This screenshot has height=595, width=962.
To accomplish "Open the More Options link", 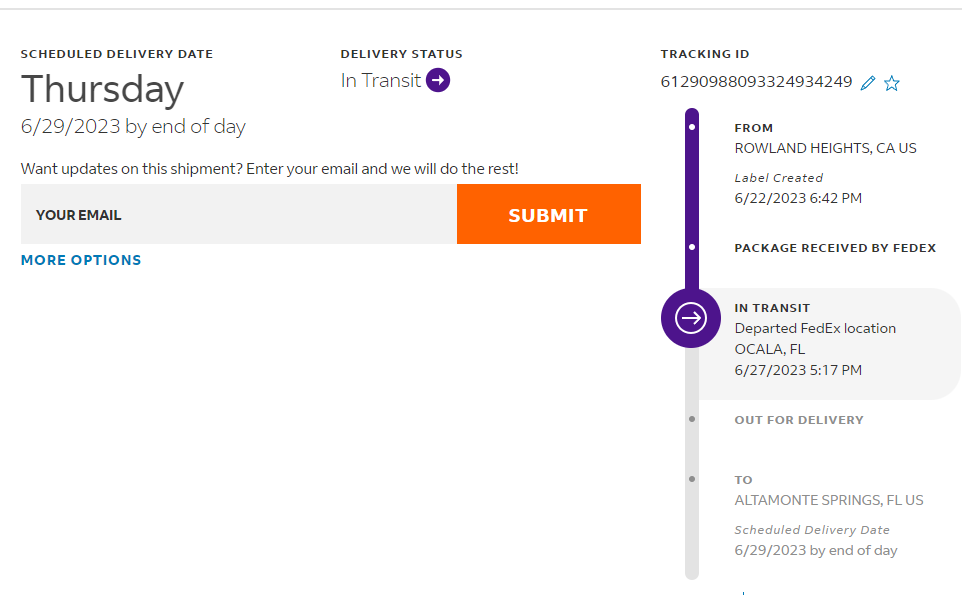I will pos(81,260).
